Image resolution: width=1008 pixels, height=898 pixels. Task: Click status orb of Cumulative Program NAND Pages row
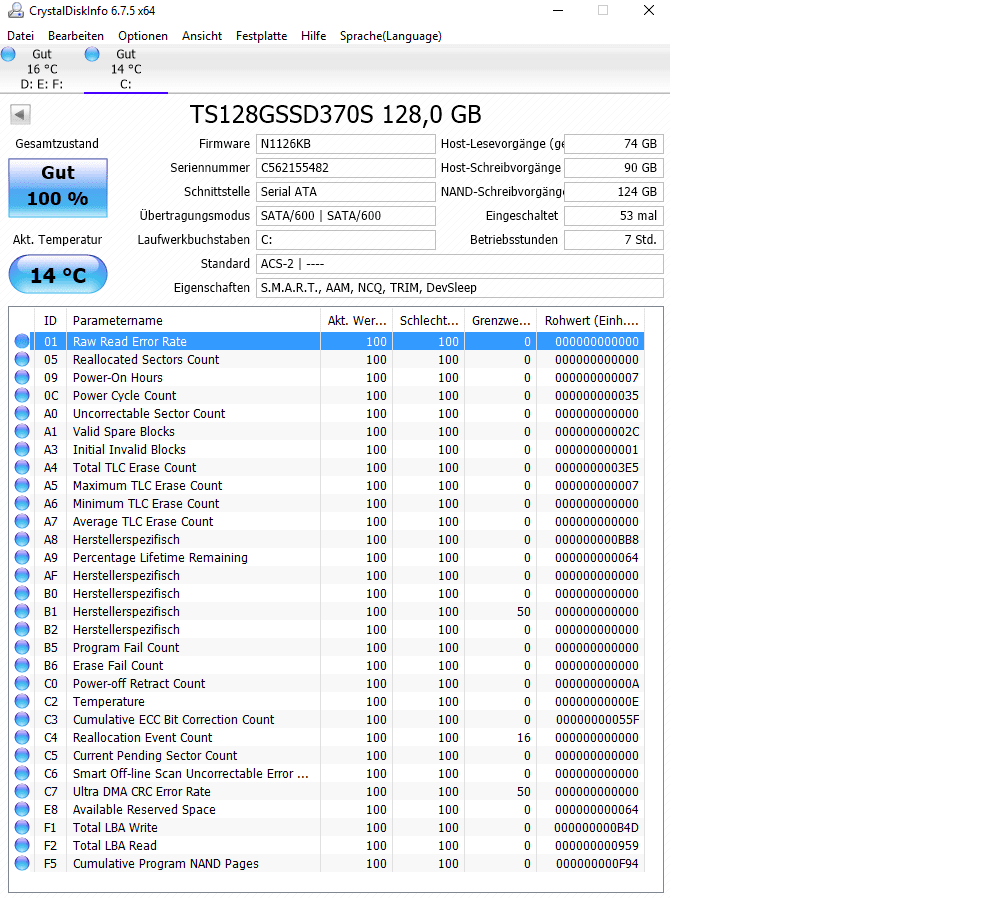[x=22, y=863]
